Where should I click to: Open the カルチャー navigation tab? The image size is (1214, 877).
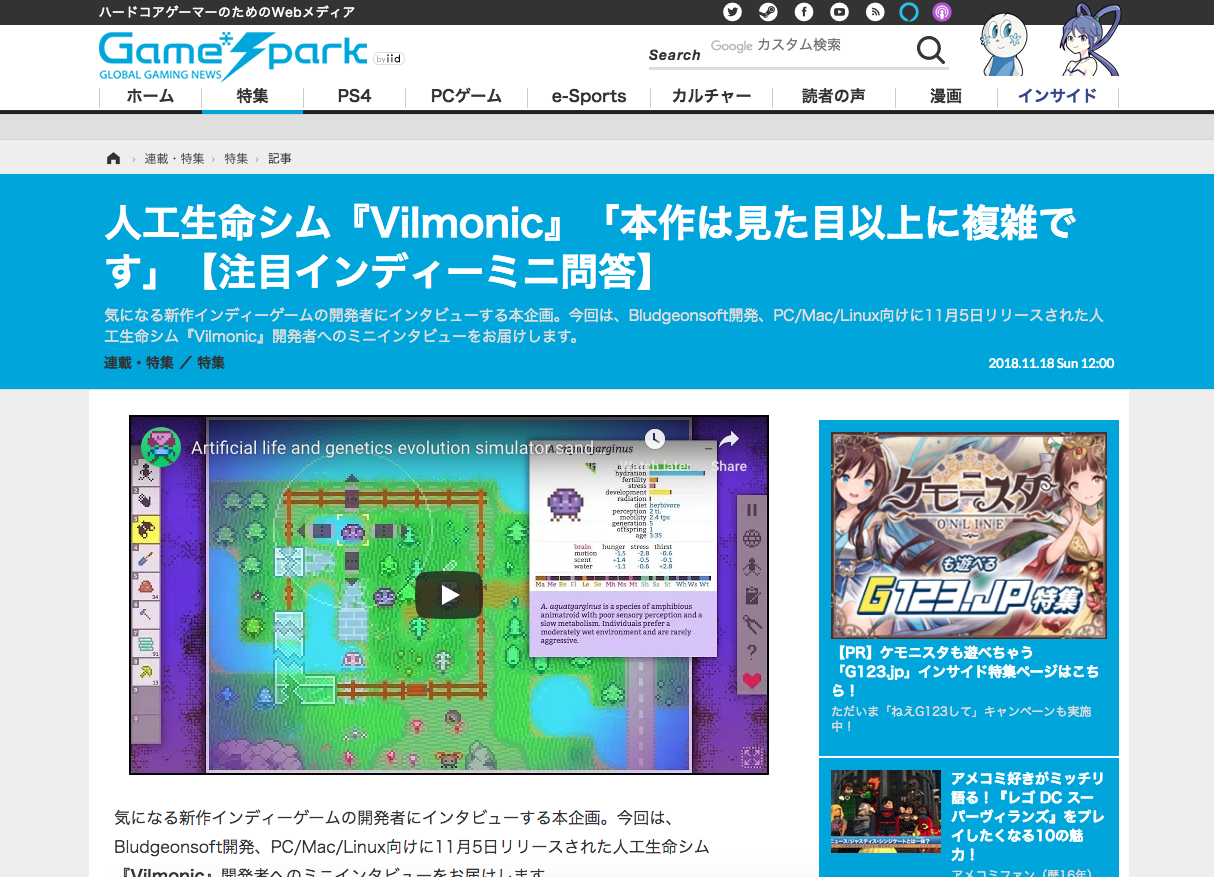[x=711, y=97]
